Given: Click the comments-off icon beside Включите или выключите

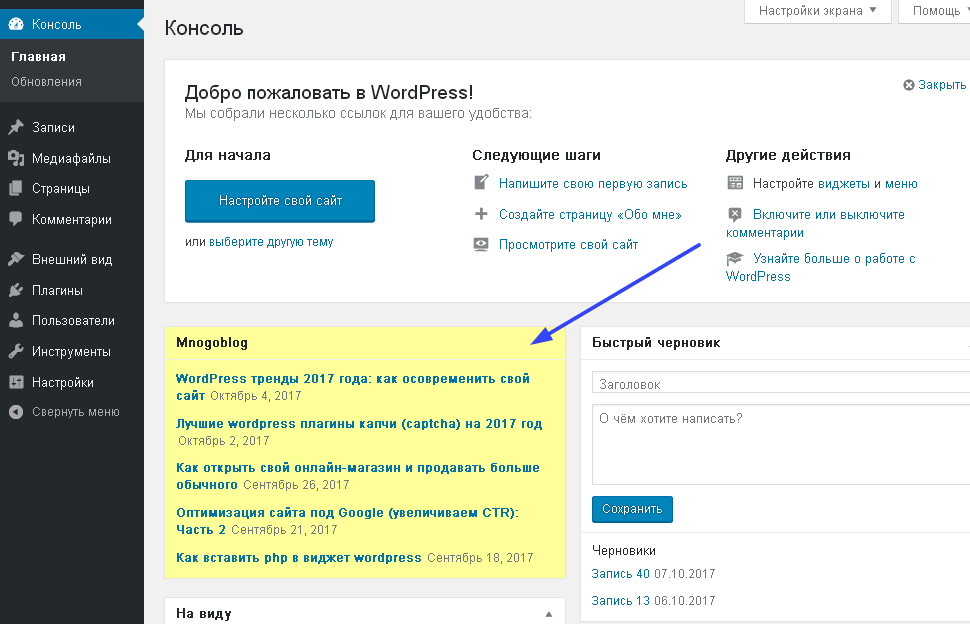Looking at the screenshot, I should coord(735,214).
